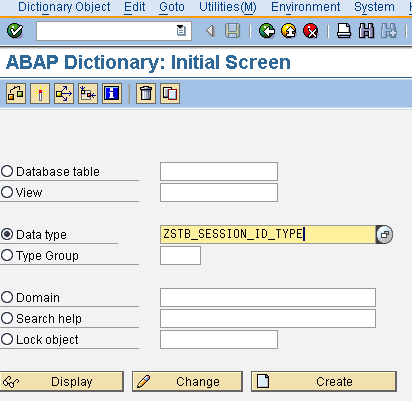Collapse the command field with the triangle arrow
412x401 pixels.
[x=210, y=31]
